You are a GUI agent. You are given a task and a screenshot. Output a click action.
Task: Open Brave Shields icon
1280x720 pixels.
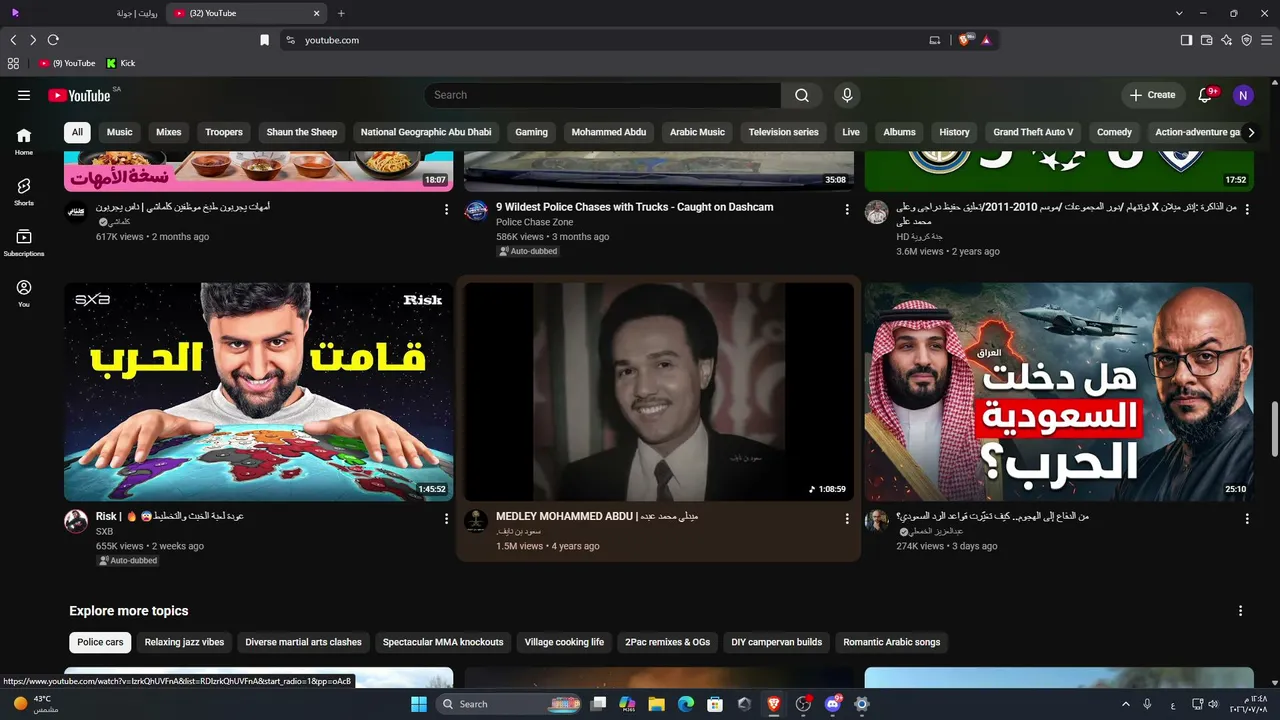965,40
